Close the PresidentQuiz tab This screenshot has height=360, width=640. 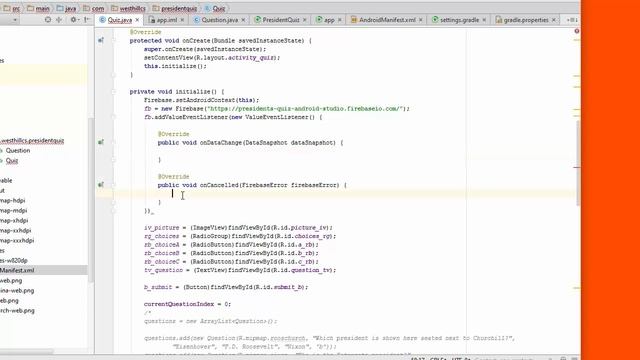click(304, 20)
